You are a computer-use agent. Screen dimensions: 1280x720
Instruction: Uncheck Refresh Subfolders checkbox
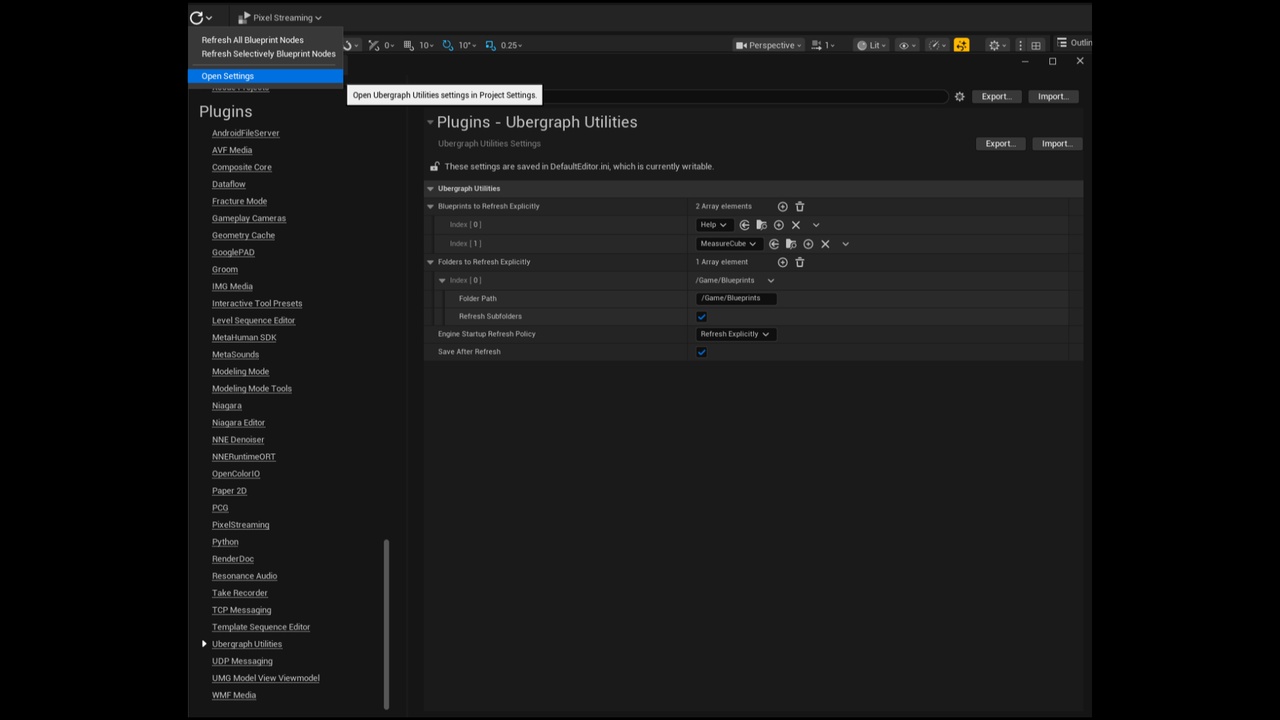click(701, 317)
